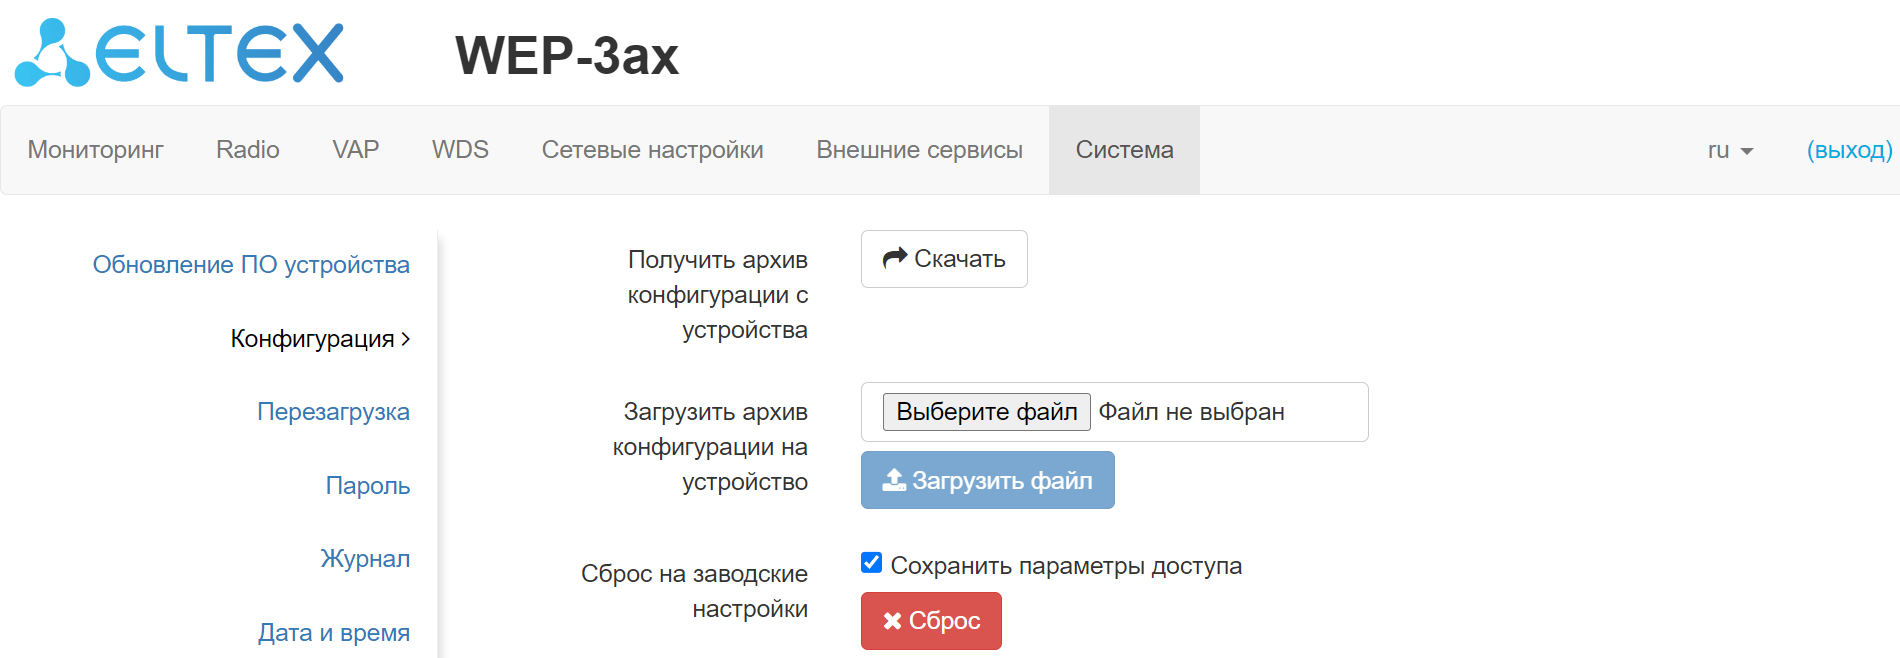The width and height of the screenshot is (1900, 658).
Task: Open the Журнал sidebar link
Action: tap(365, 559)
